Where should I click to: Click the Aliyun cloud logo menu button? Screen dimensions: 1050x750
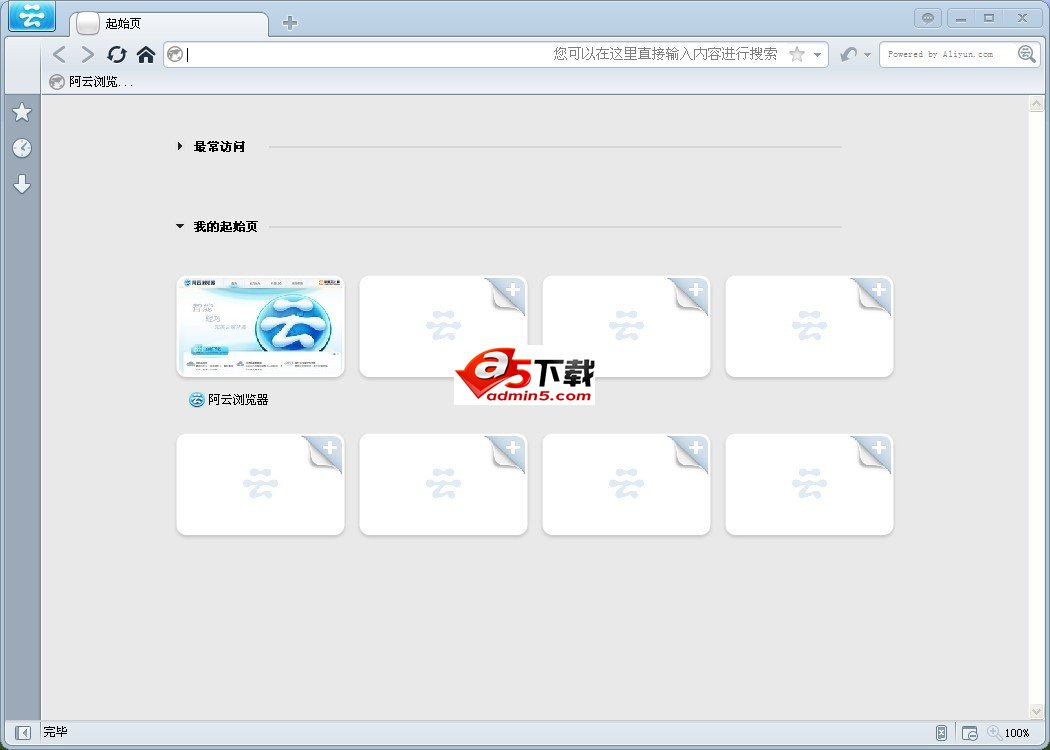coord(31,16)
